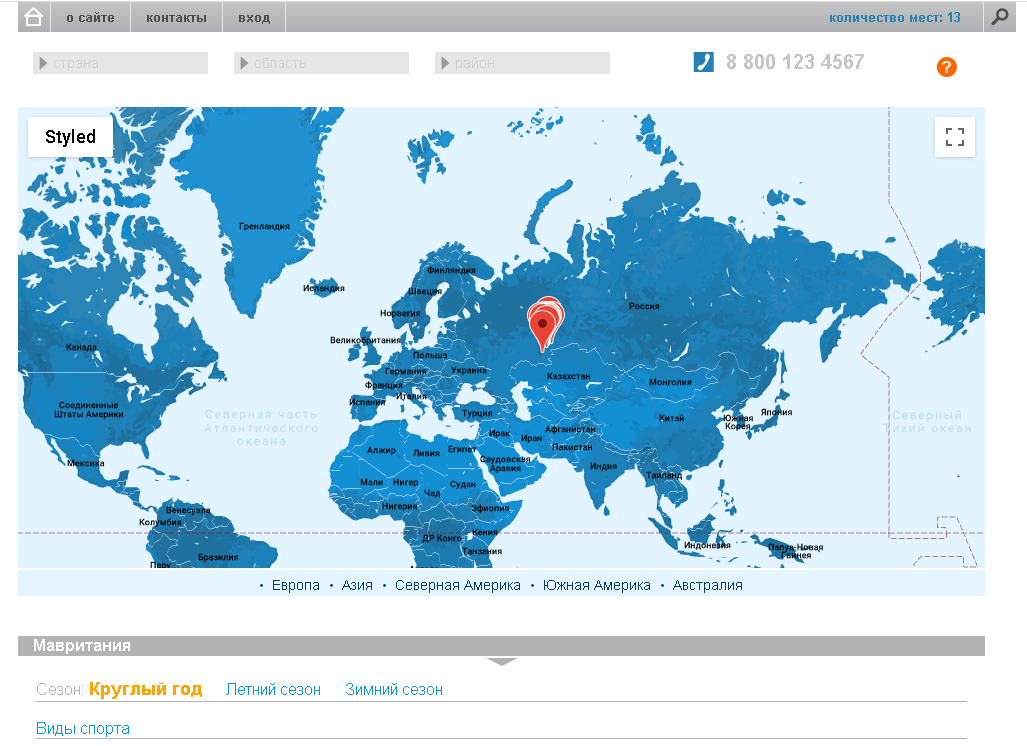Click 'Индия' label on the map

(x=603, y=466)
